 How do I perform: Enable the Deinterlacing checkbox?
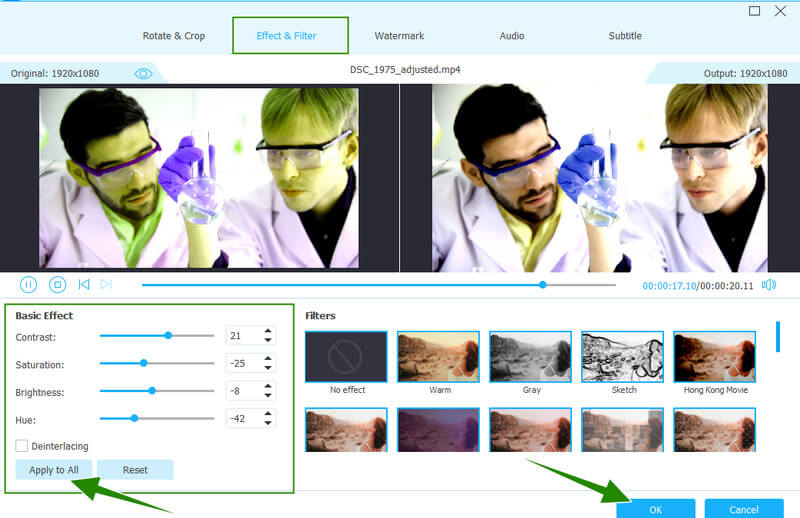click(21, 446)
